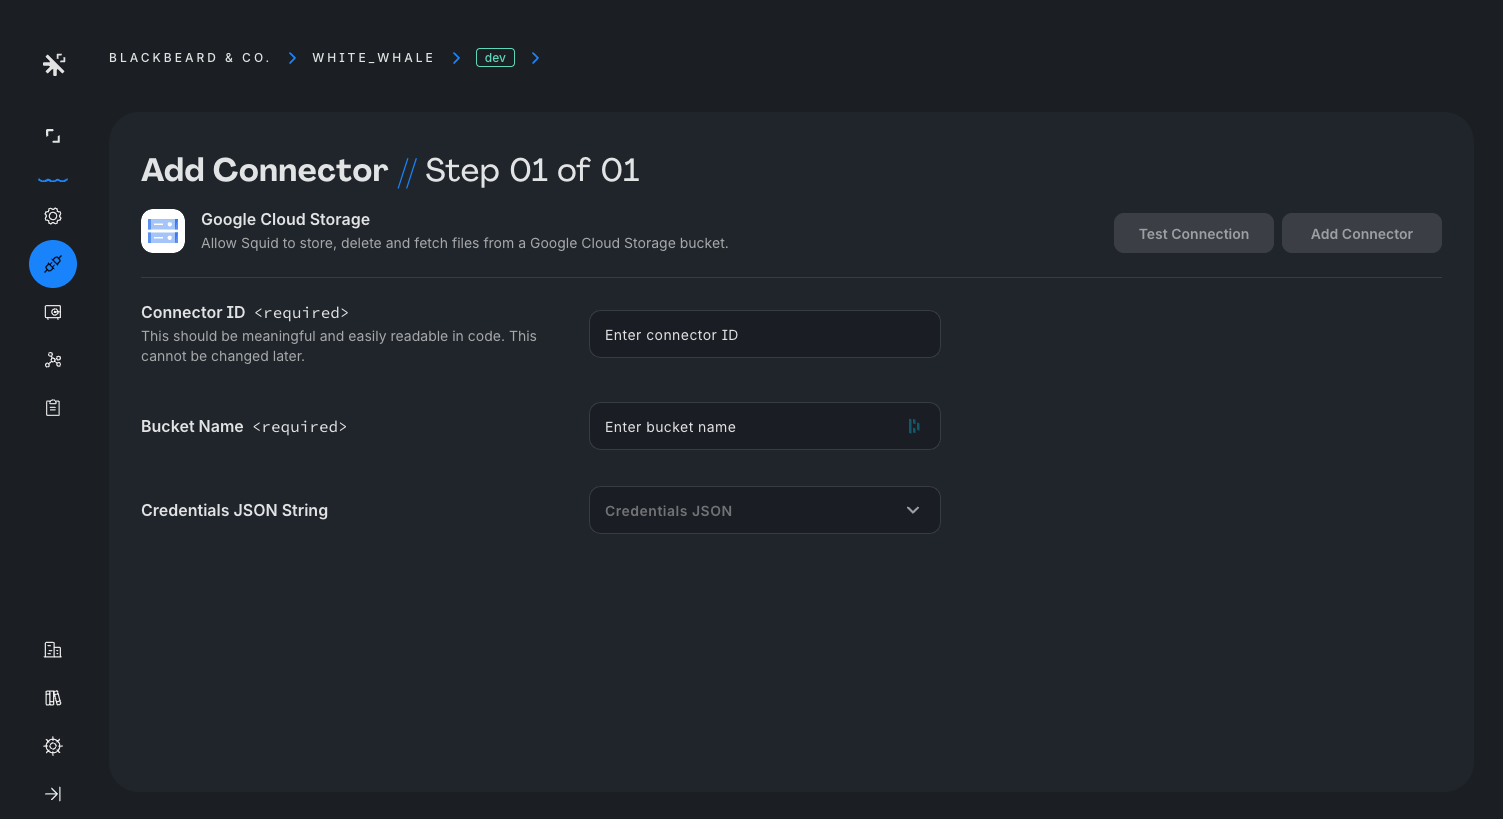Open the documentation books icon
This screenshot has width=1503, height=819.
click(x=53, y=698)
